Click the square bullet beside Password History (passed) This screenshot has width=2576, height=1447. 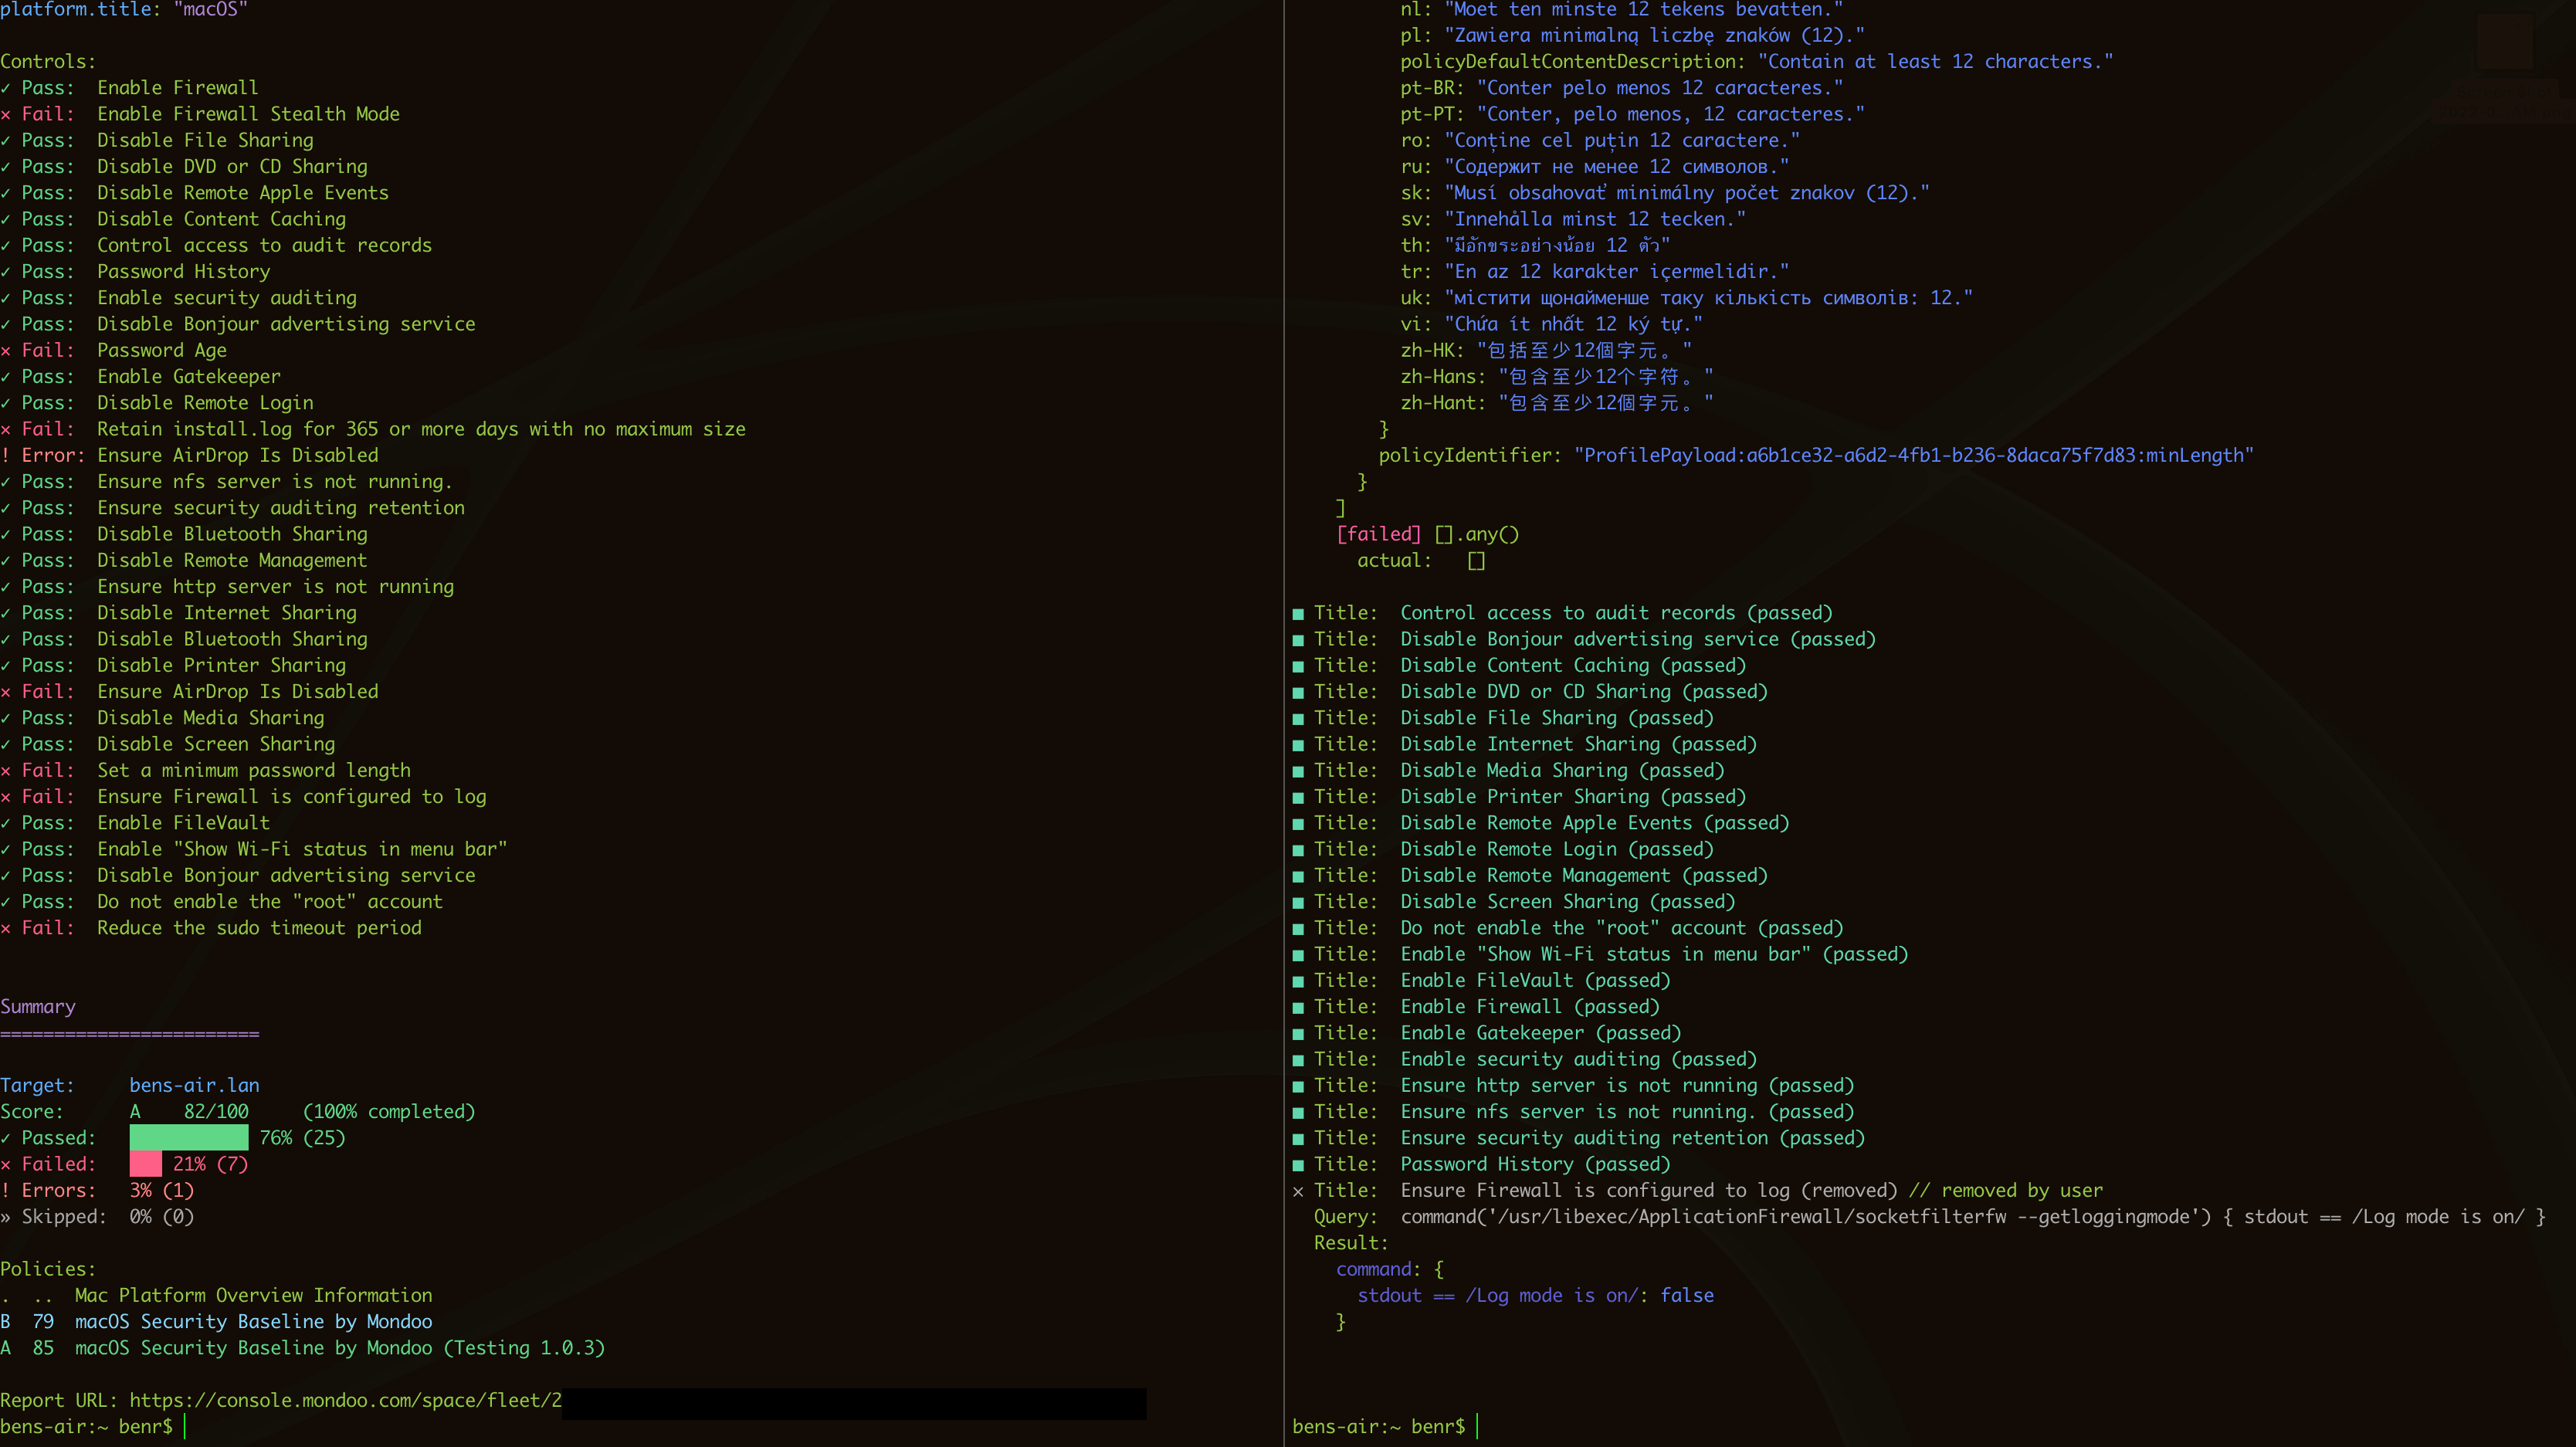click(1298, 1165)
